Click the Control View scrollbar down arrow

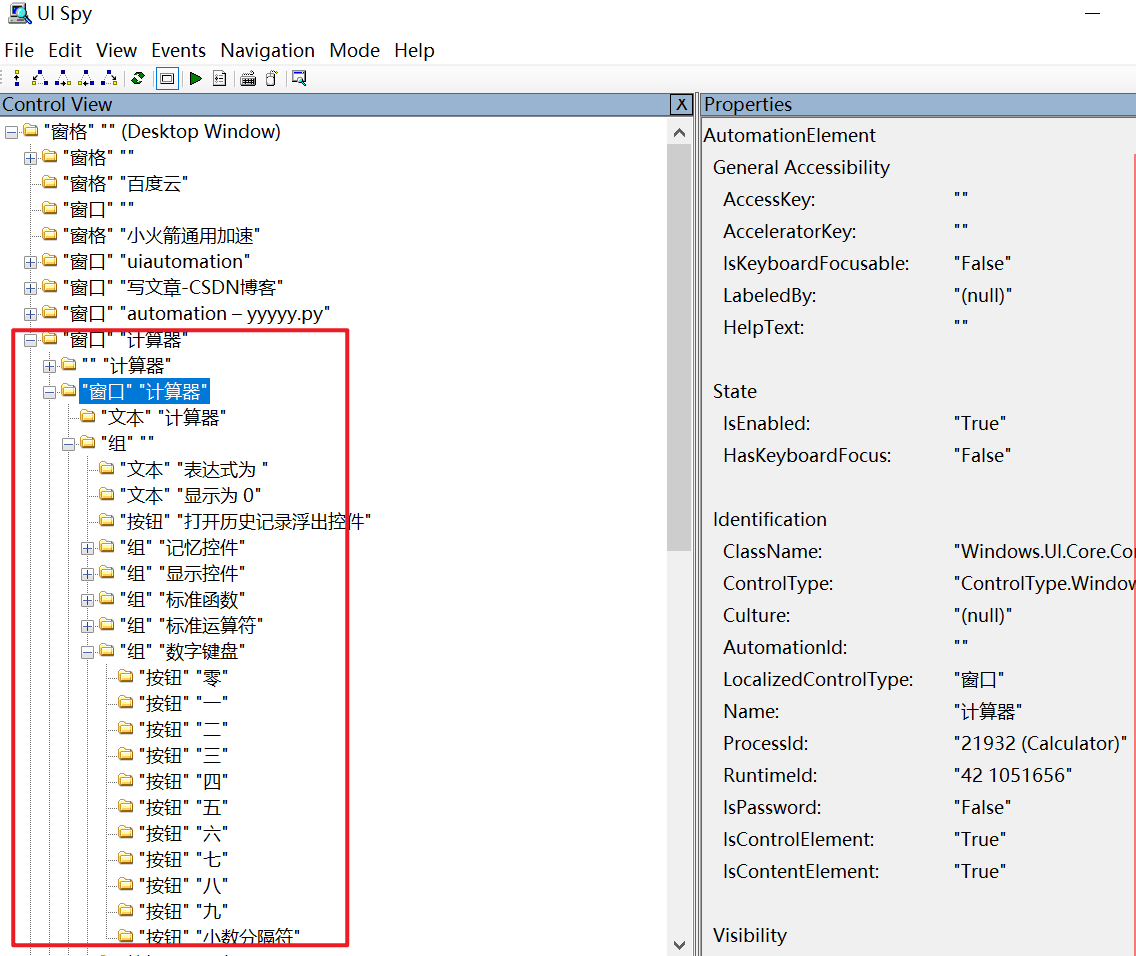[x=680, y=943]
